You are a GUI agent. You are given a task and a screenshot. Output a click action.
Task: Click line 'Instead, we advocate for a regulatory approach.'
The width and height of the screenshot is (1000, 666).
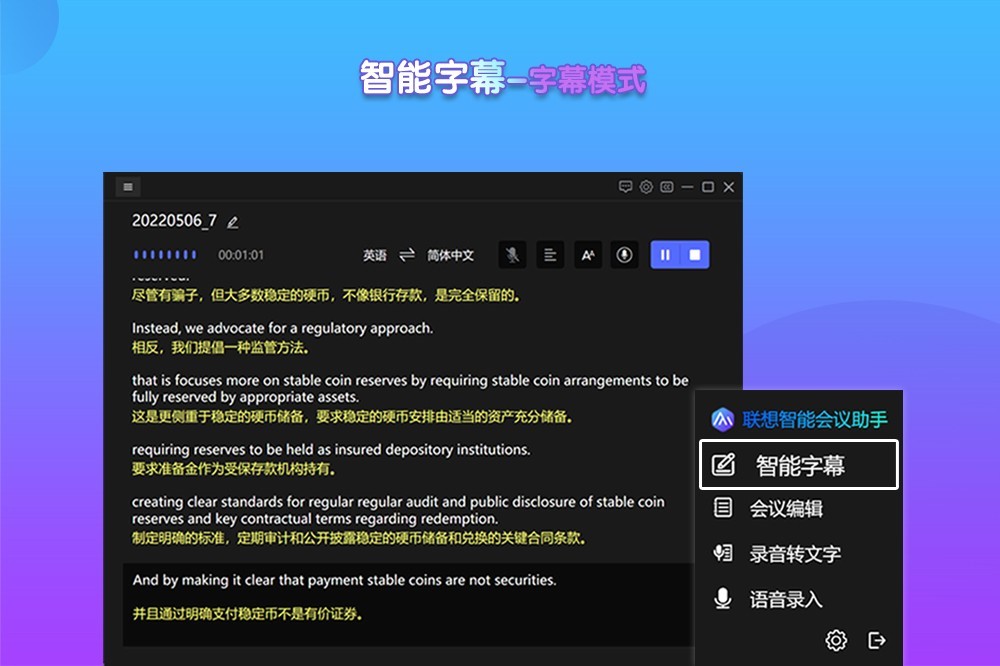click(282, 328)
